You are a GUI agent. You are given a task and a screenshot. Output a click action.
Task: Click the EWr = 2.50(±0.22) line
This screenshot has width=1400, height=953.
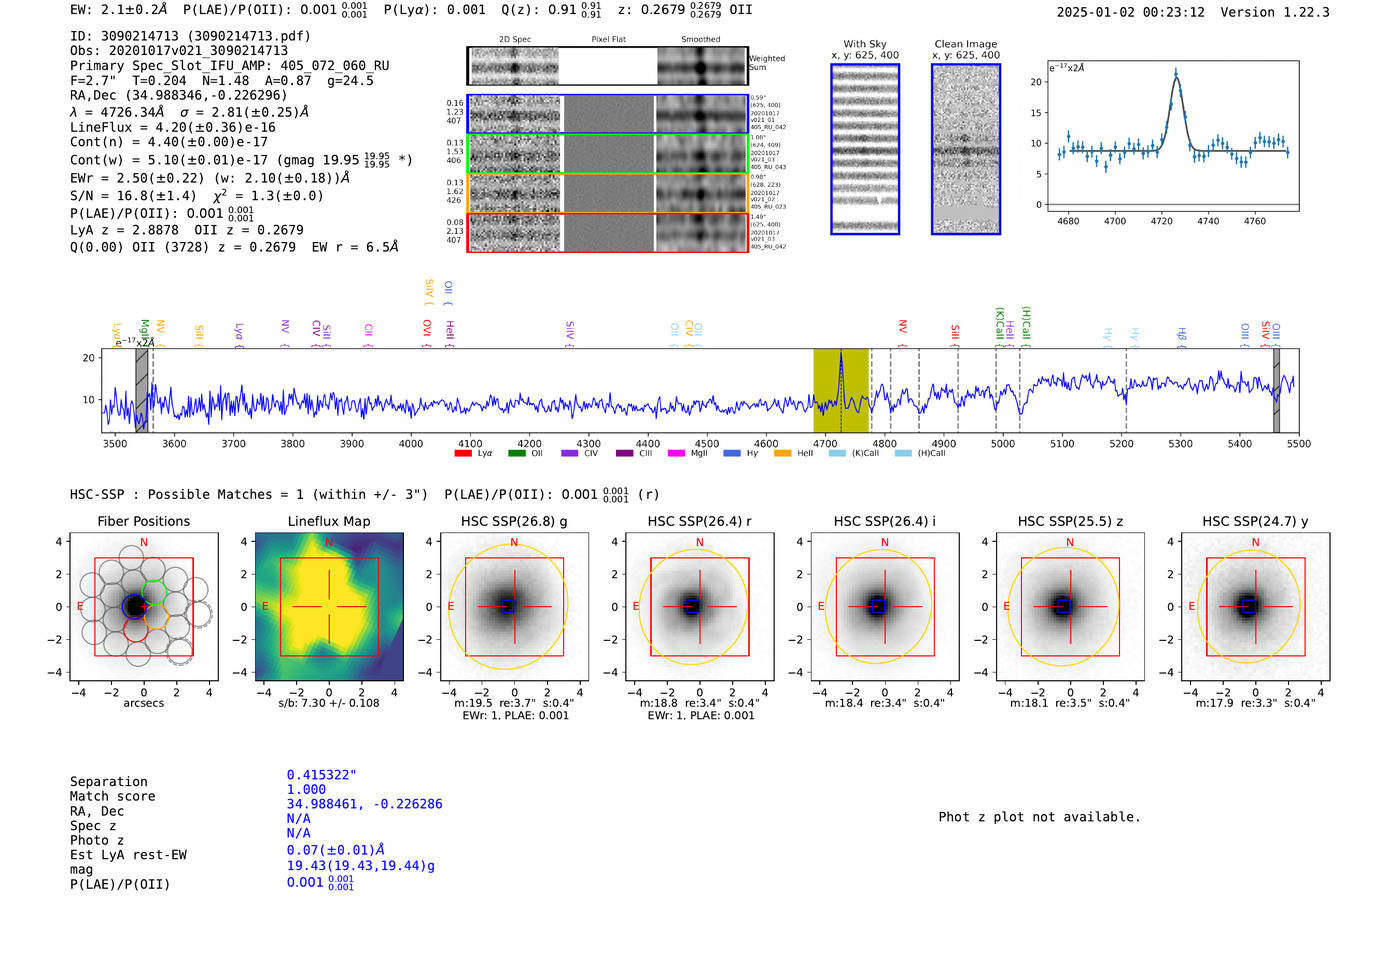[210, 178]
